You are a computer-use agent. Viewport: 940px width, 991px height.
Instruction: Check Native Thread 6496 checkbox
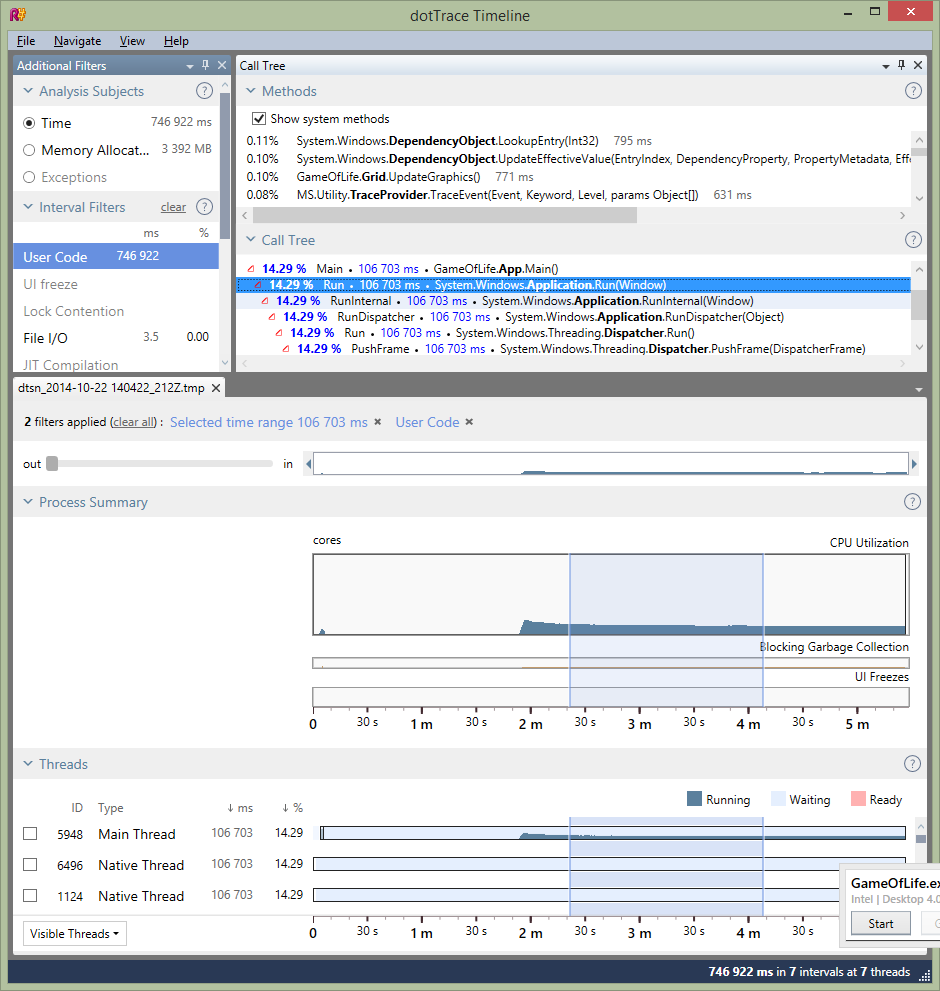click(30, 864)
